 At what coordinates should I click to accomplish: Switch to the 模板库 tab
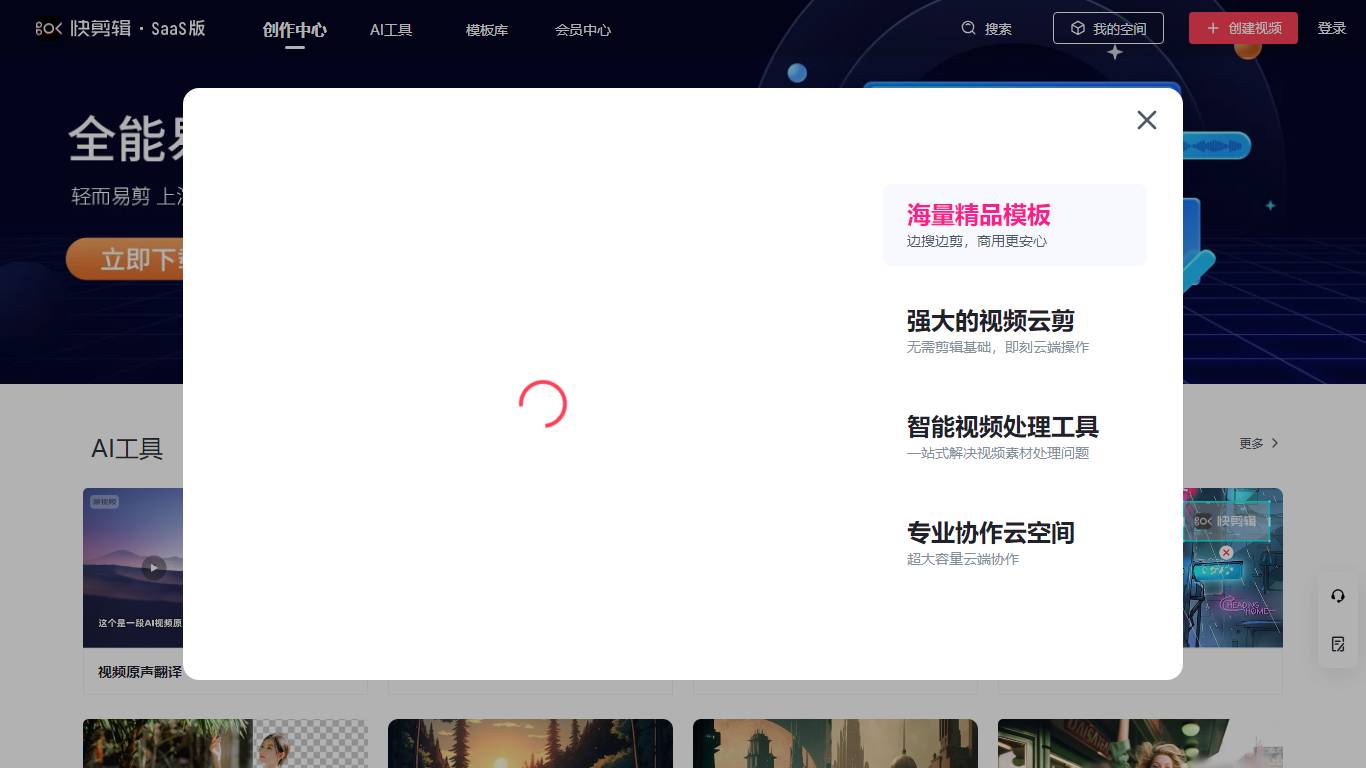tap(486, 30)
